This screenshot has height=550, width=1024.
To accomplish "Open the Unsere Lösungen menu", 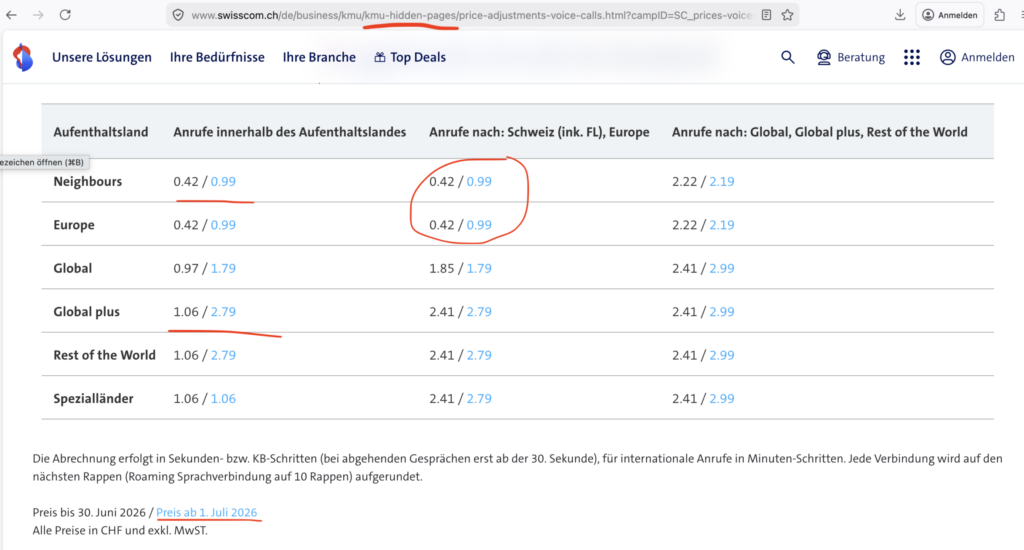I will (102, 57).
